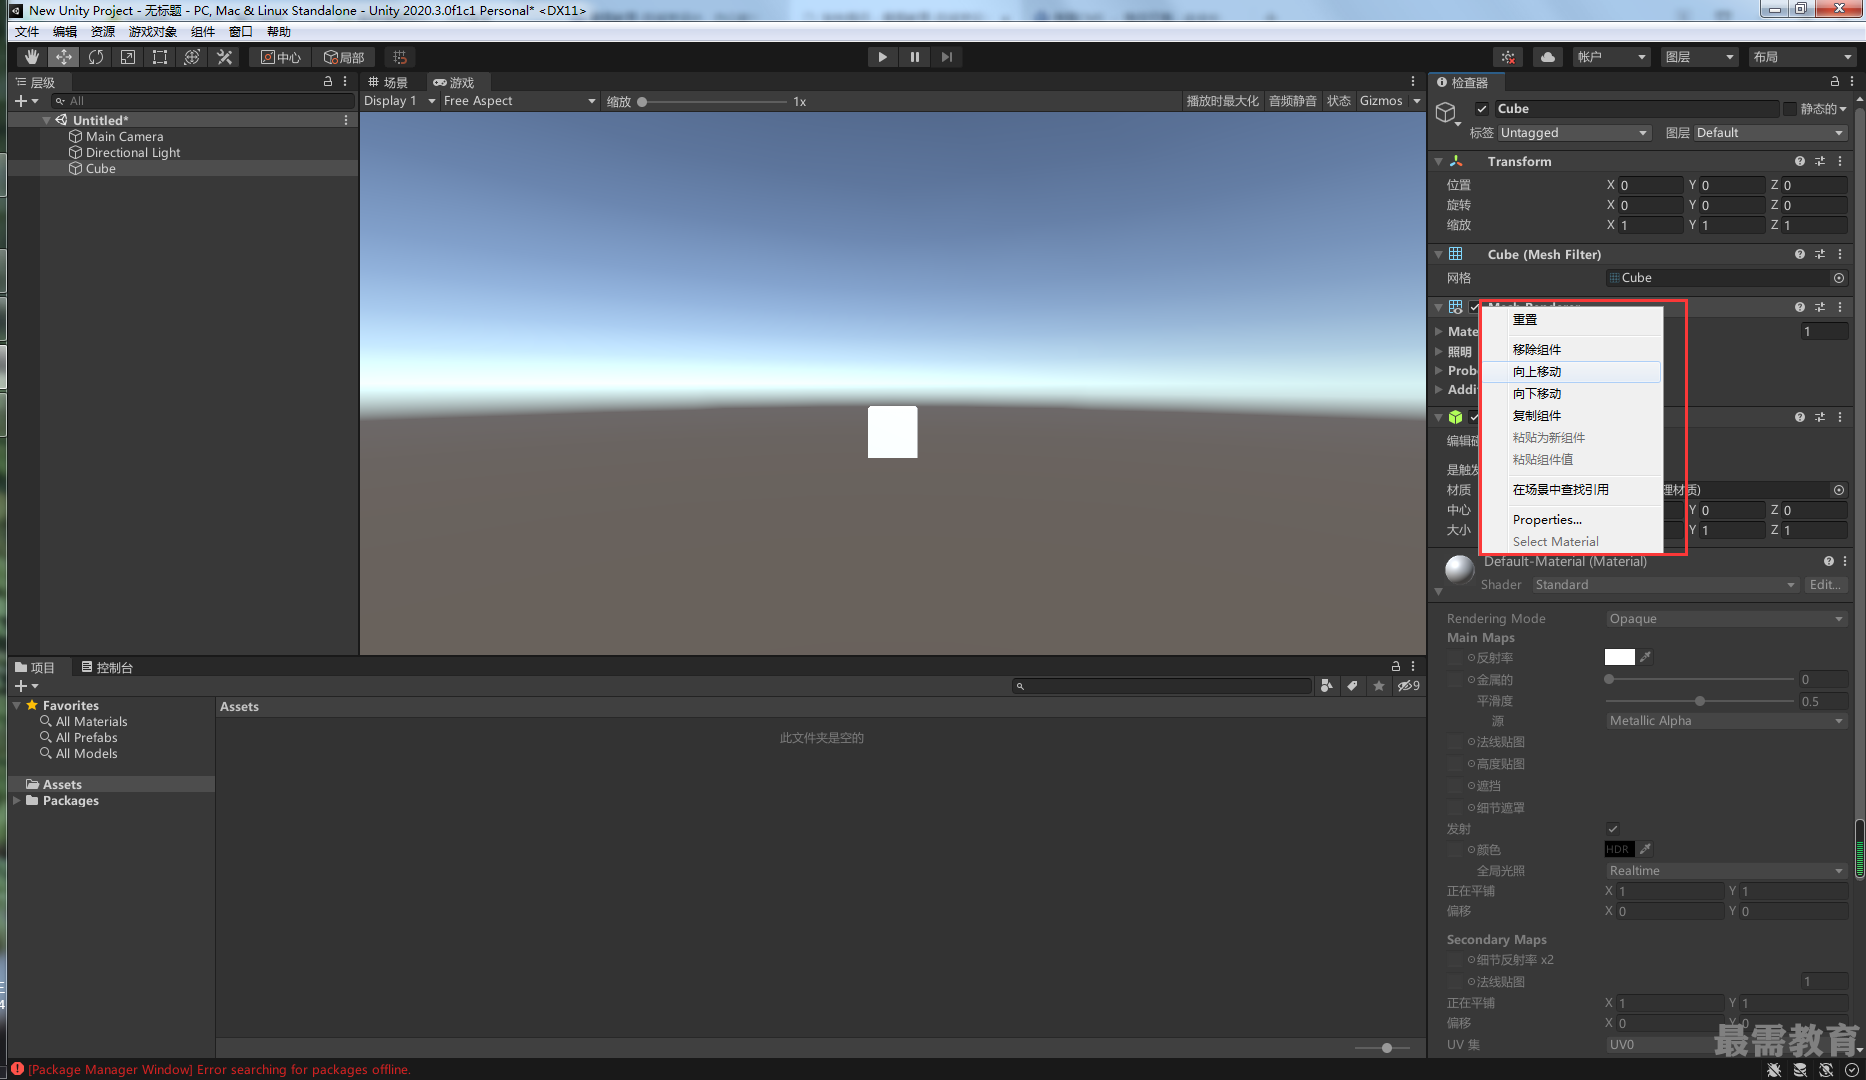Image resolution: width=1866 pixels, height=1080 pixels.
Task: Pick albedo color with eyedropper
Action: pos(1645,657)
